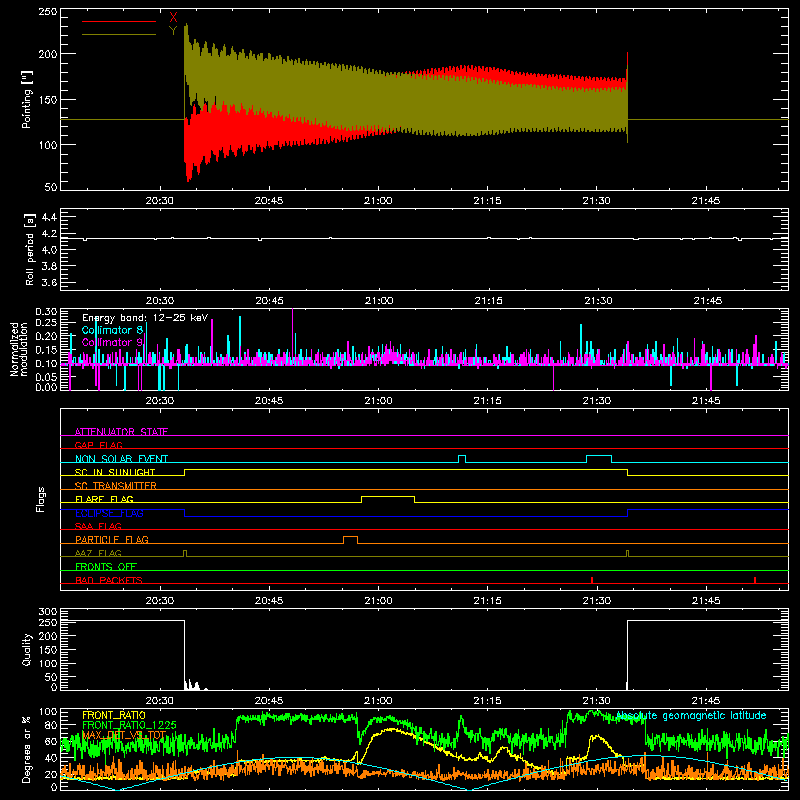Screen dimensions: 800x800
Task: Click the SAA_FLAG label
Action: 98,526
